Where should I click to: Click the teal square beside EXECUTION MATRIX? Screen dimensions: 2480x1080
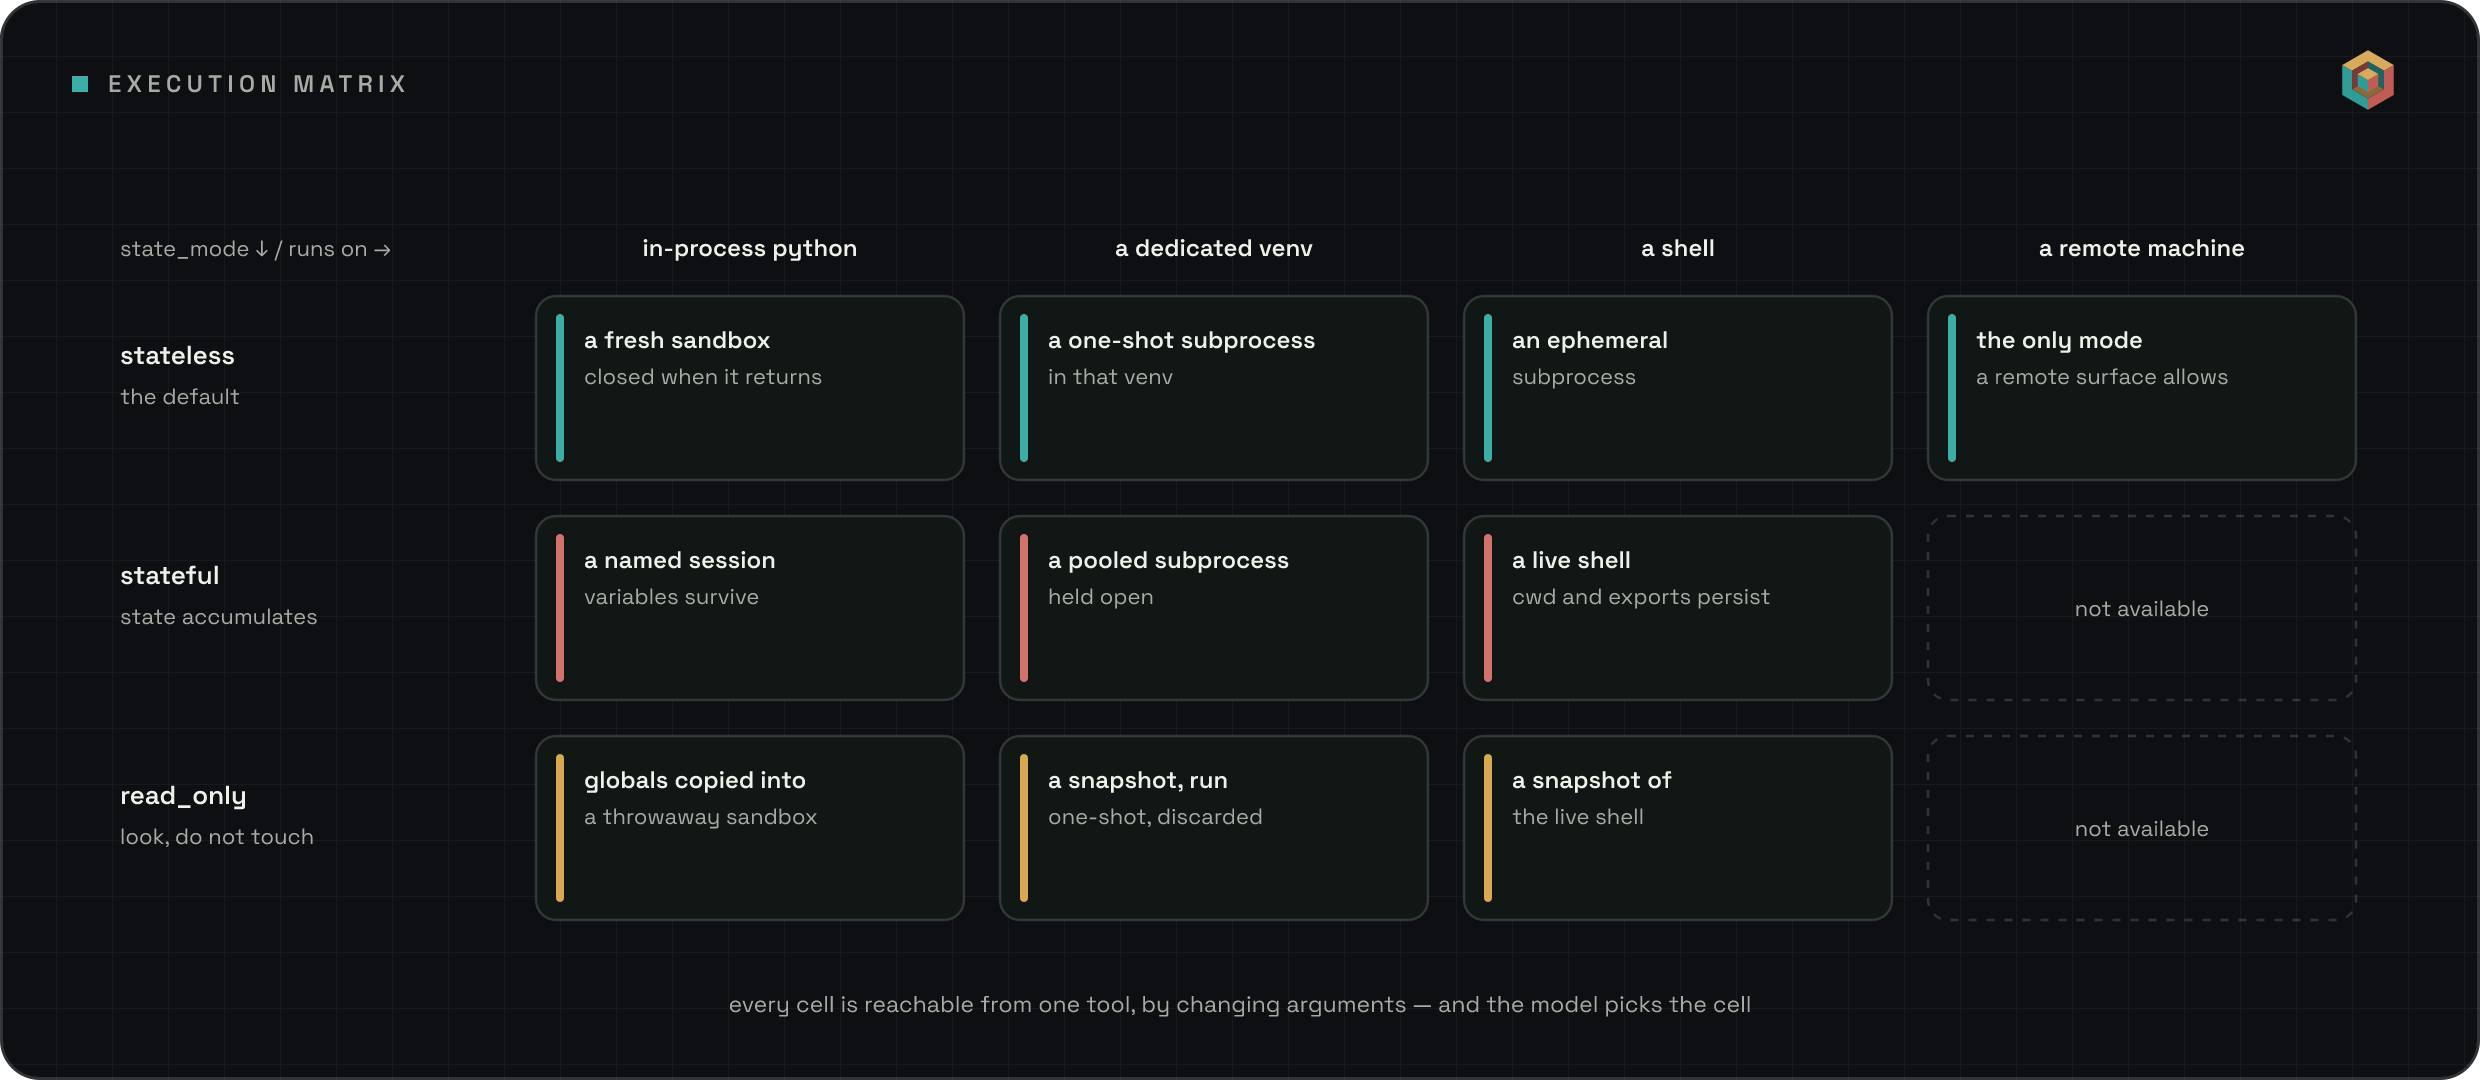(x=81, y=84)
